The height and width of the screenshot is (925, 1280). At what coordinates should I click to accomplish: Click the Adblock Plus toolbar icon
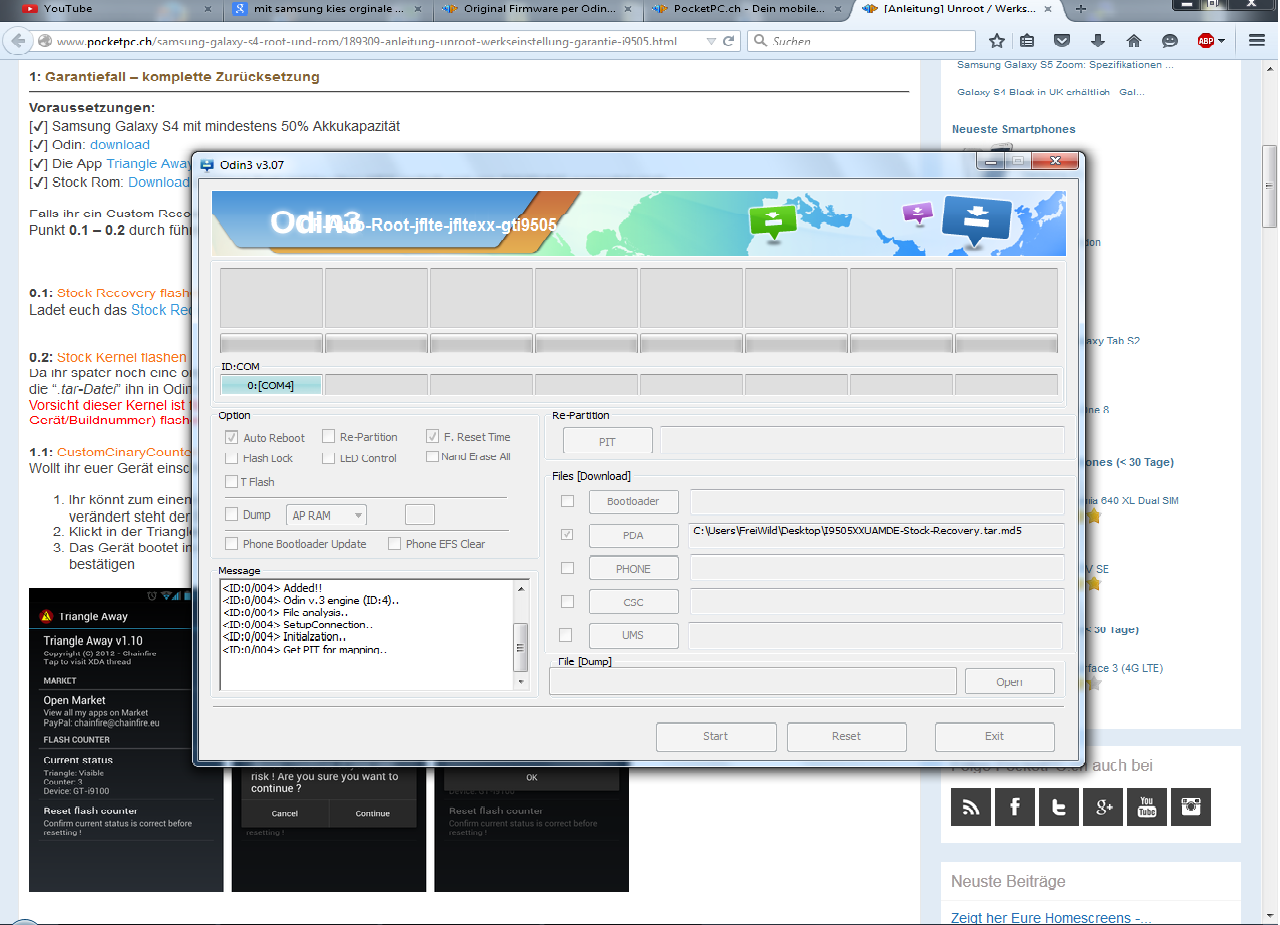[x=1206, y=41]
